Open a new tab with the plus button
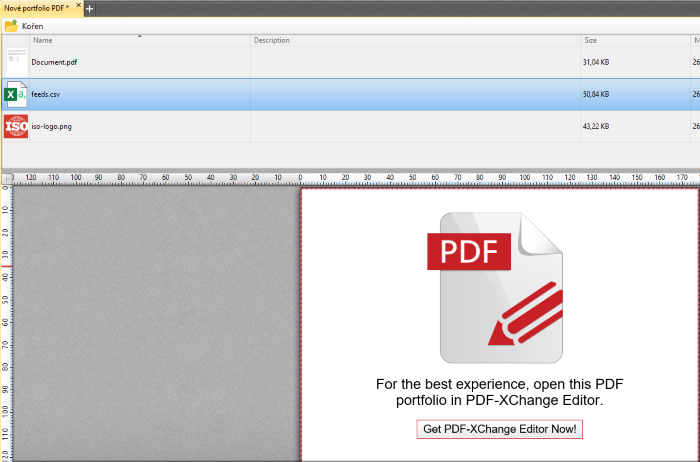Image resolution: width=700 pixels, height=462 pixels. (89, 8)
